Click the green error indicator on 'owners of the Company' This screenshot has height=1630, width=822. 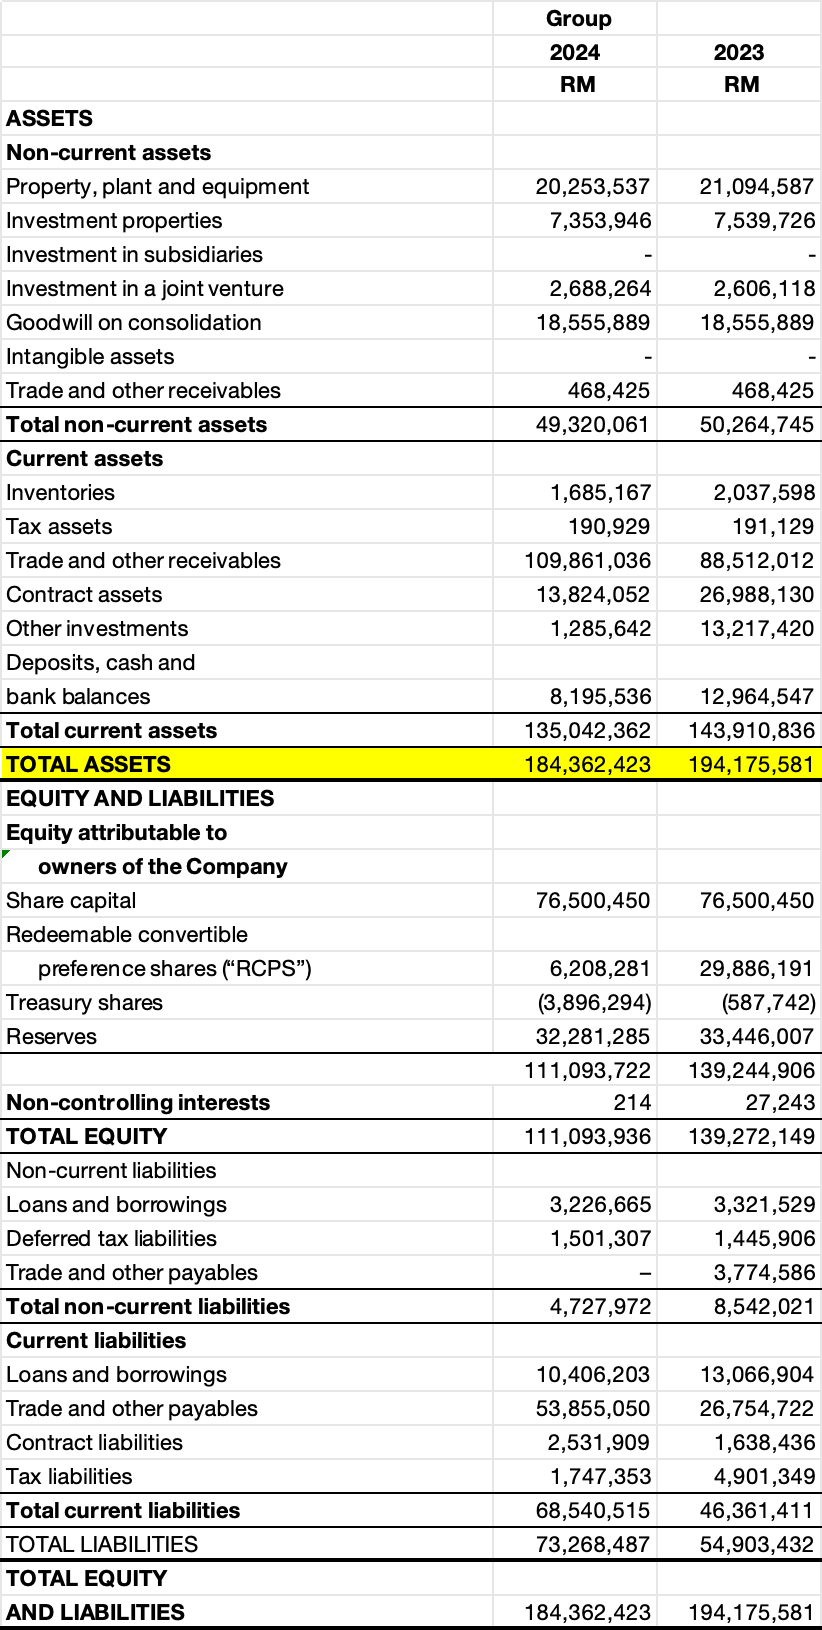[x=6, y=854]
